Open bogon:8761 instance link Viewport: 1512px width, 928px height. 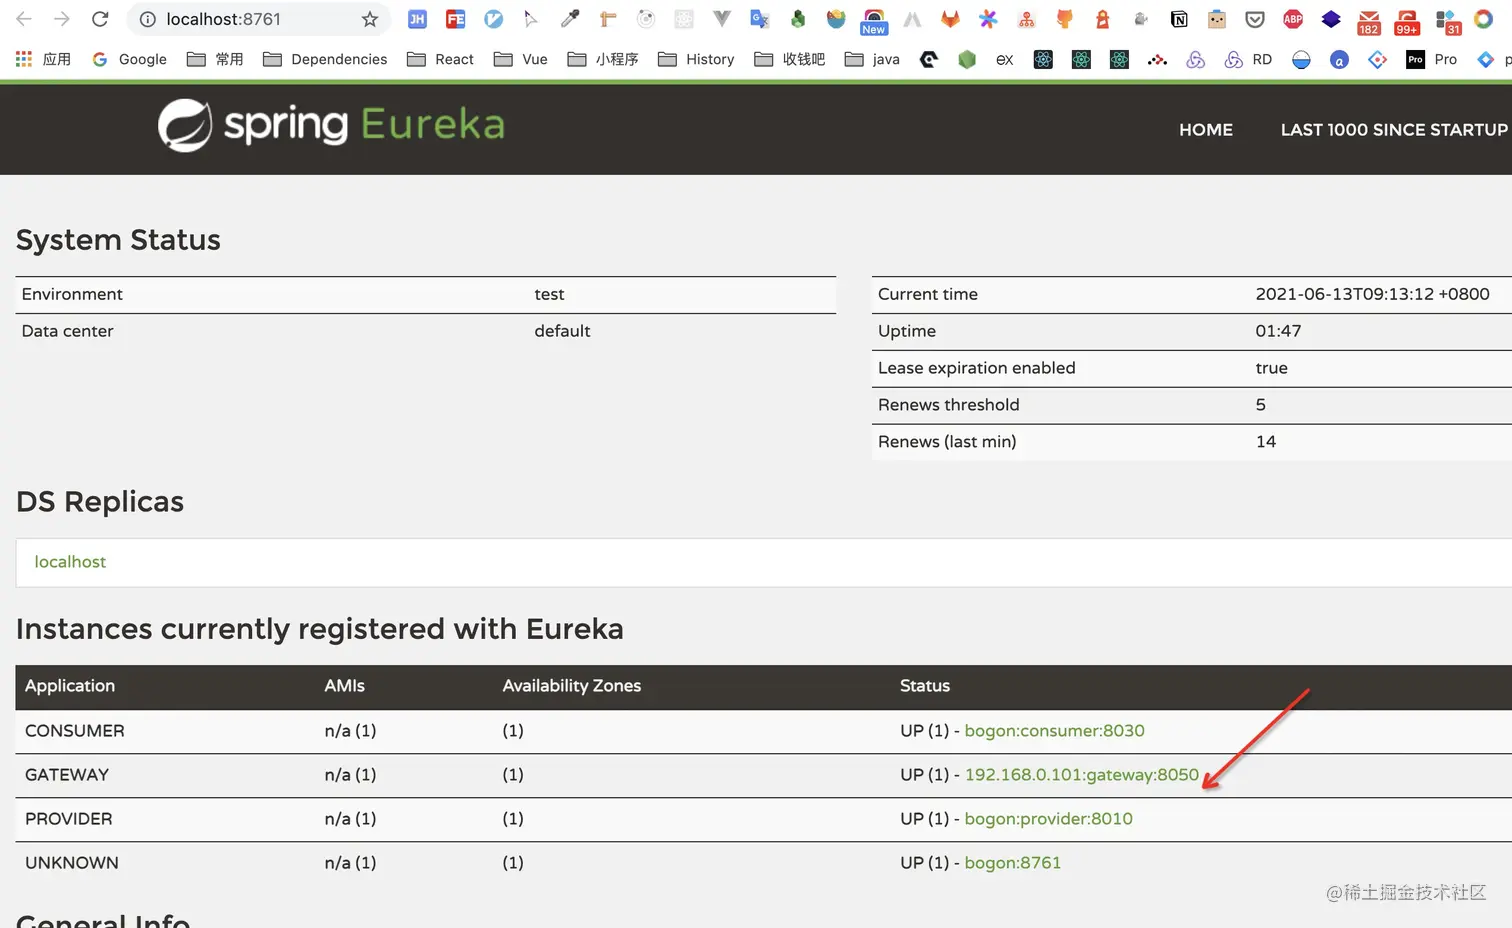click(x=1012, y=863)
